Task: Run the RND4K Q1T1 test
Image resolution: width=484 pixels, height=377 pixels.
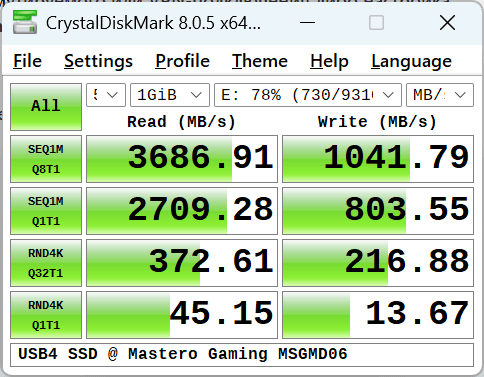Action: point(46,315)
